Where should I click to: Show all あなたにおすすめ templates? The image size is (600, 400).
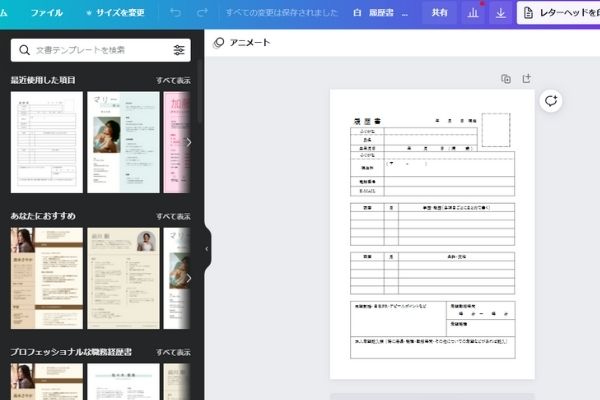coord(173,216)
